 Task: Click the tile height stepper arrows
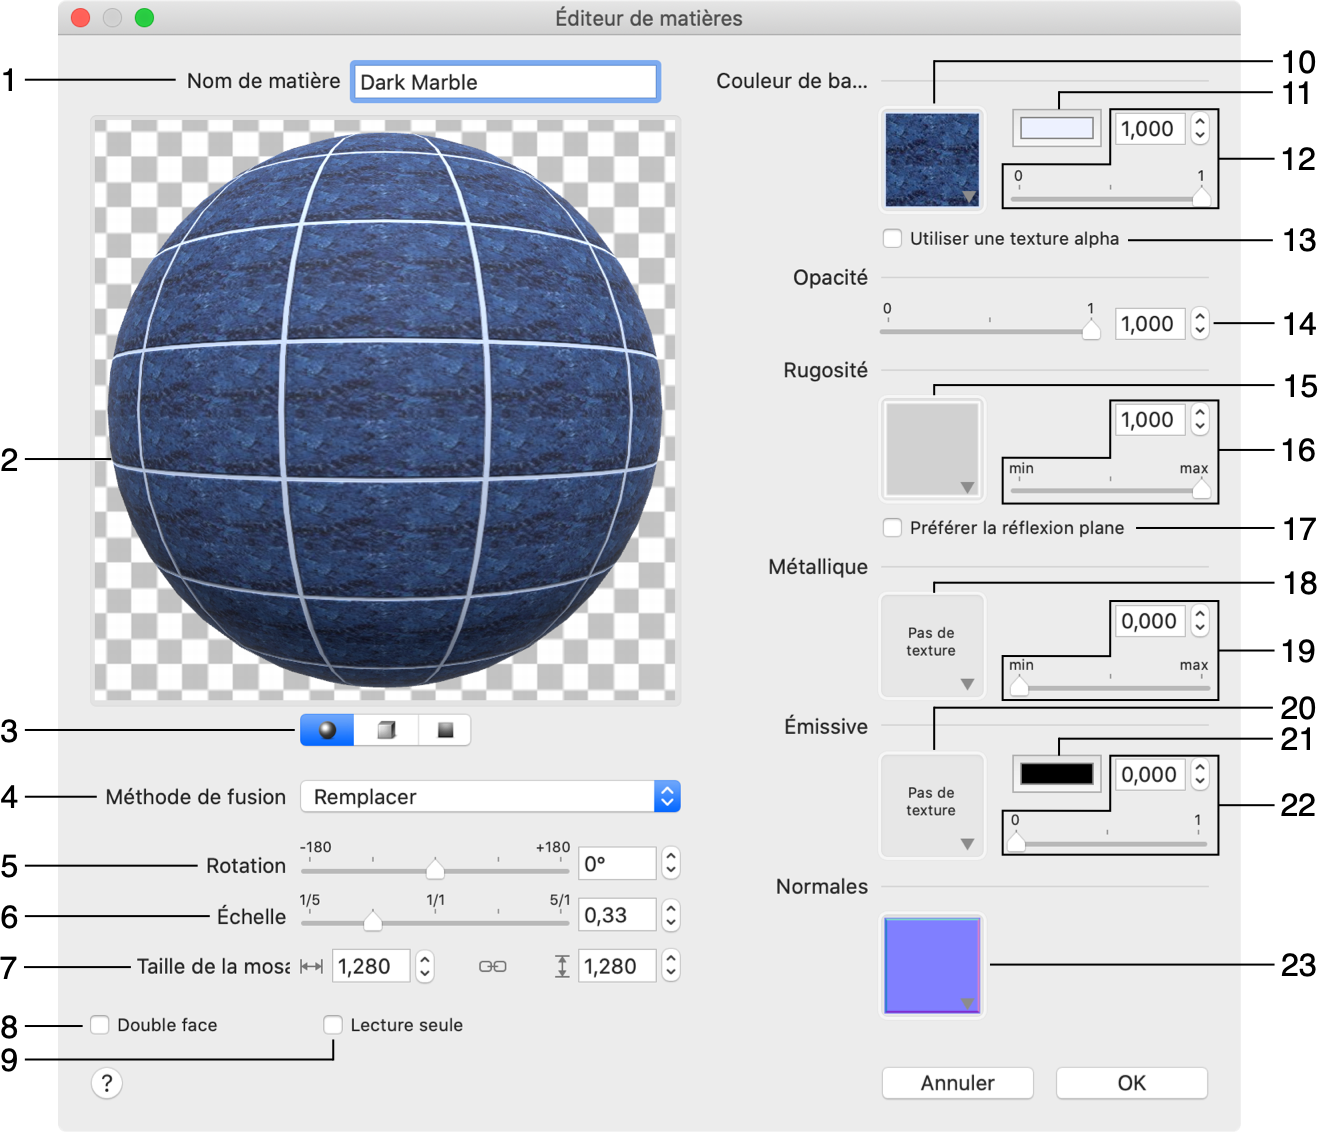point(671,966)
